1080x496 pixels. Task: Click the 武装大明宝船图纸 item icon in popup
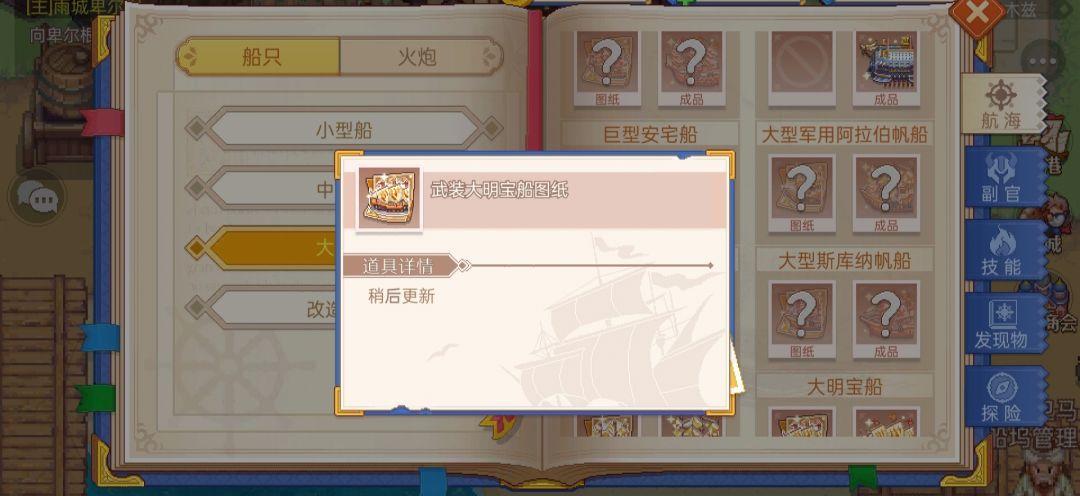[389, 198]
